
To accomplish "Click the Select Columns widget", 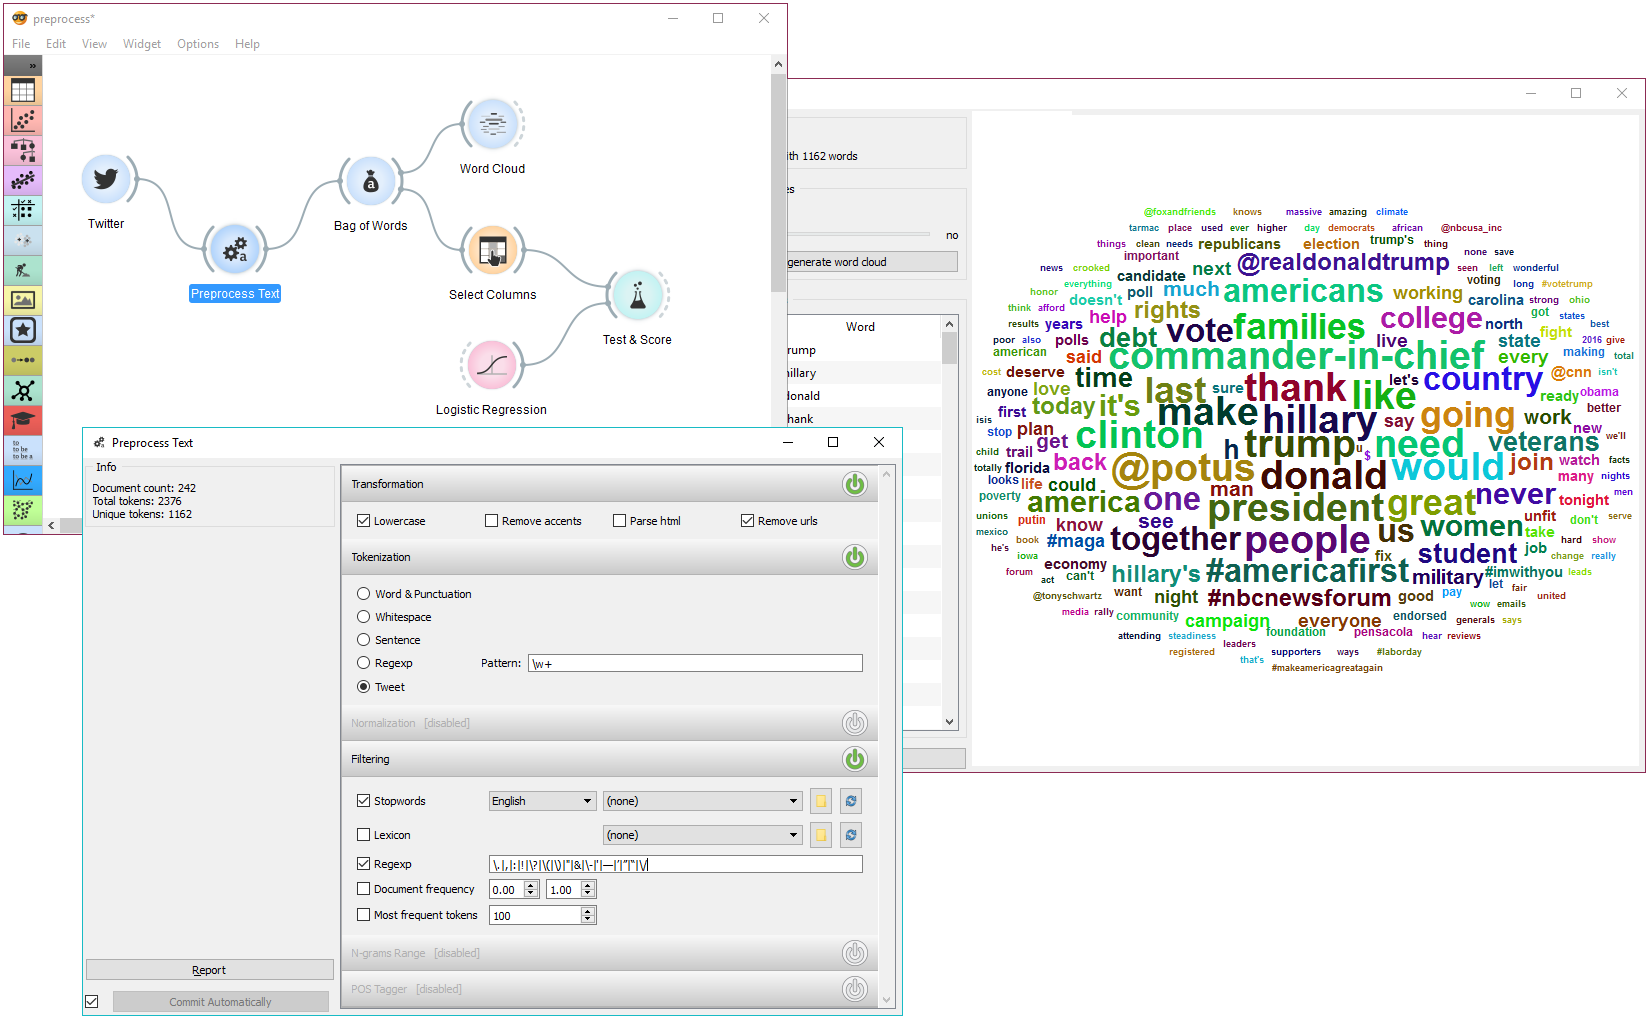I will click(x=492, y=250).
